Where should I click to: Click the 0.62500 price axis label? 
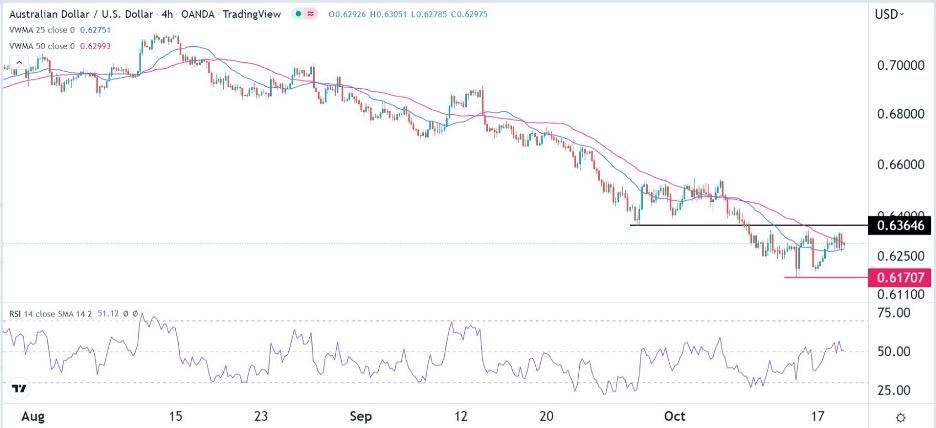coord(903,256)
